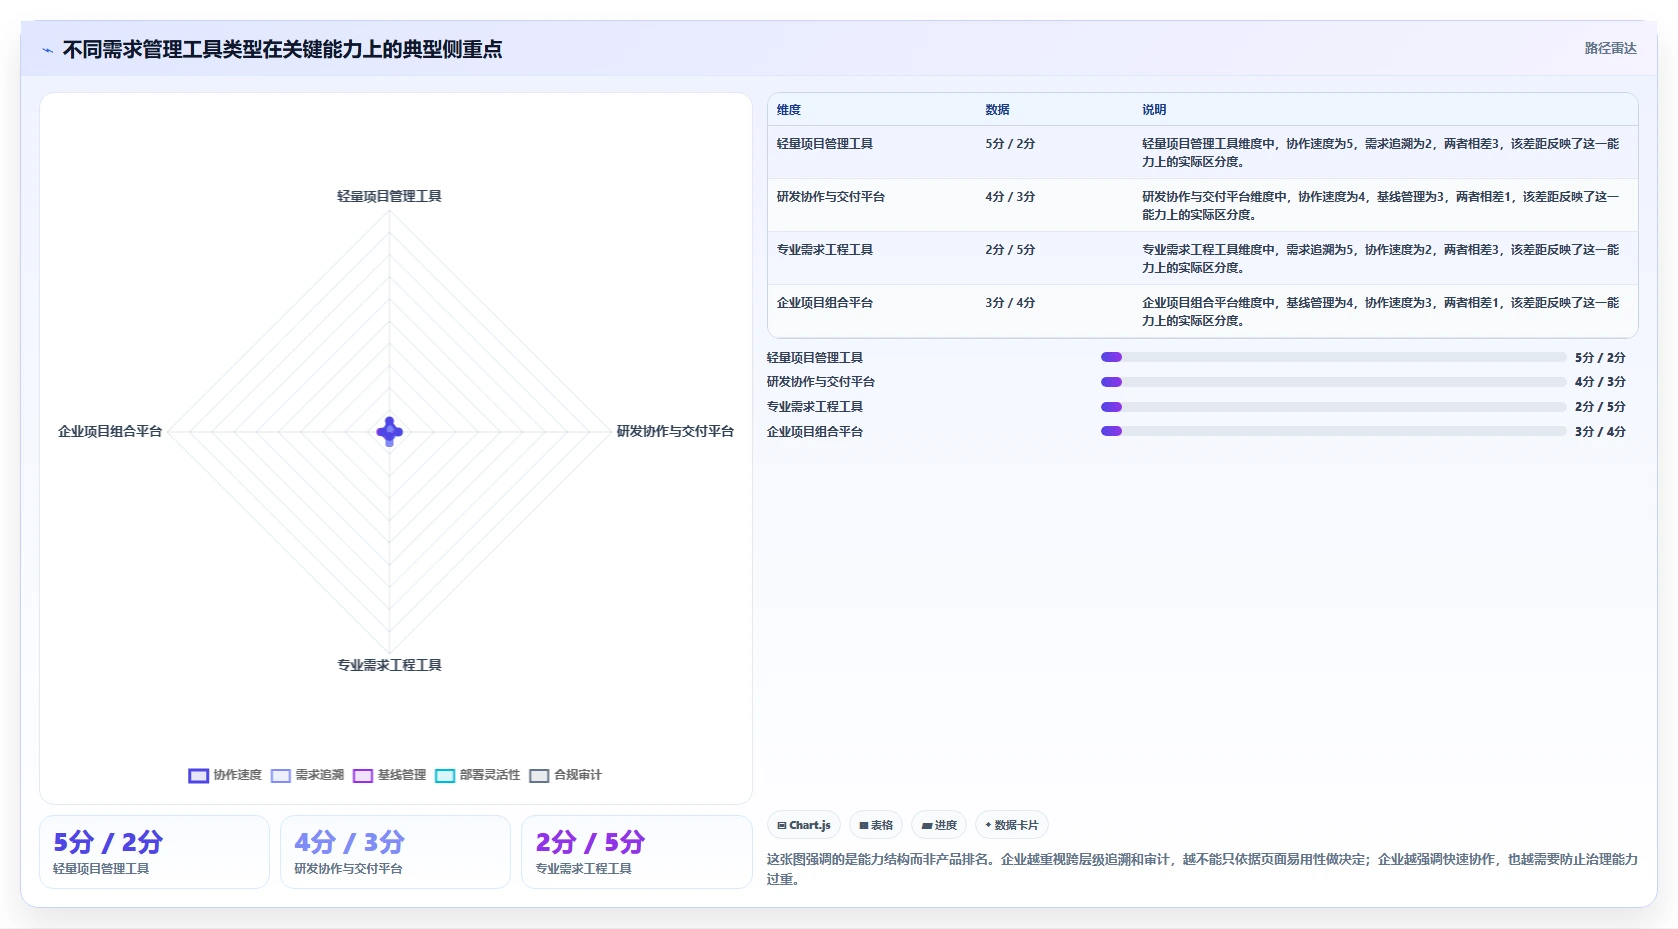This screenshot has width=1678, height=929.
Task: Click the description starting 专业需求工程工具维度中
Action: pos(1381,259)
